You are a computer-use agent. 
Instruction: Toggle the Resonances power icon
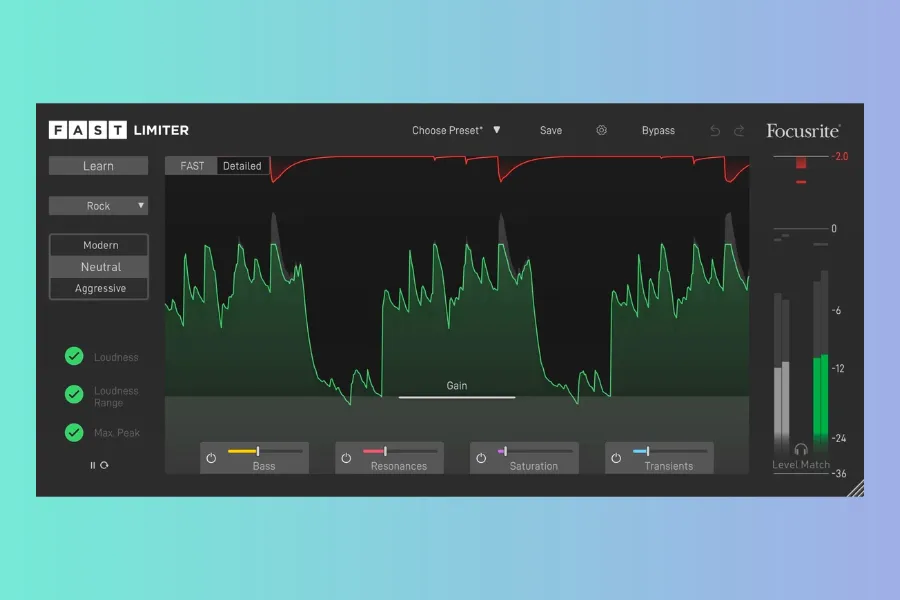[x=346, y=458]
